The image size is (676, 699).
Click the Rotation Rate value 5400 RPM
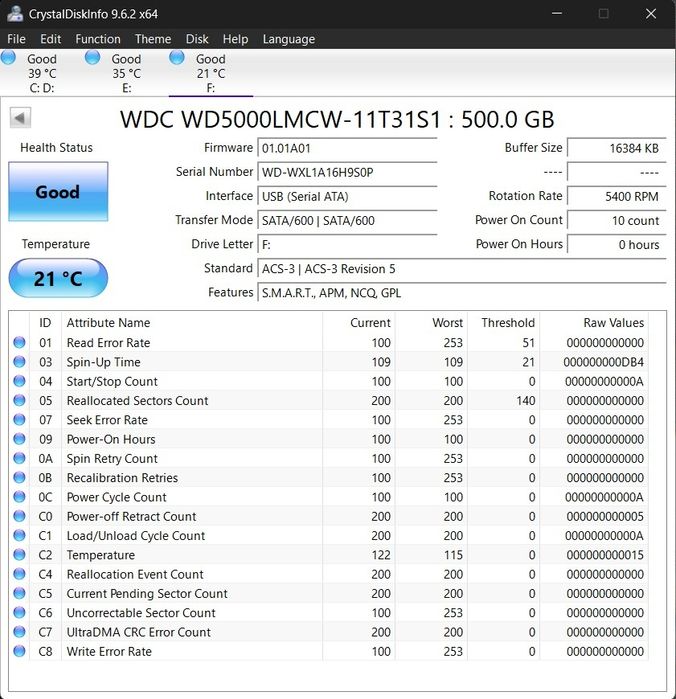pos(617,197)
